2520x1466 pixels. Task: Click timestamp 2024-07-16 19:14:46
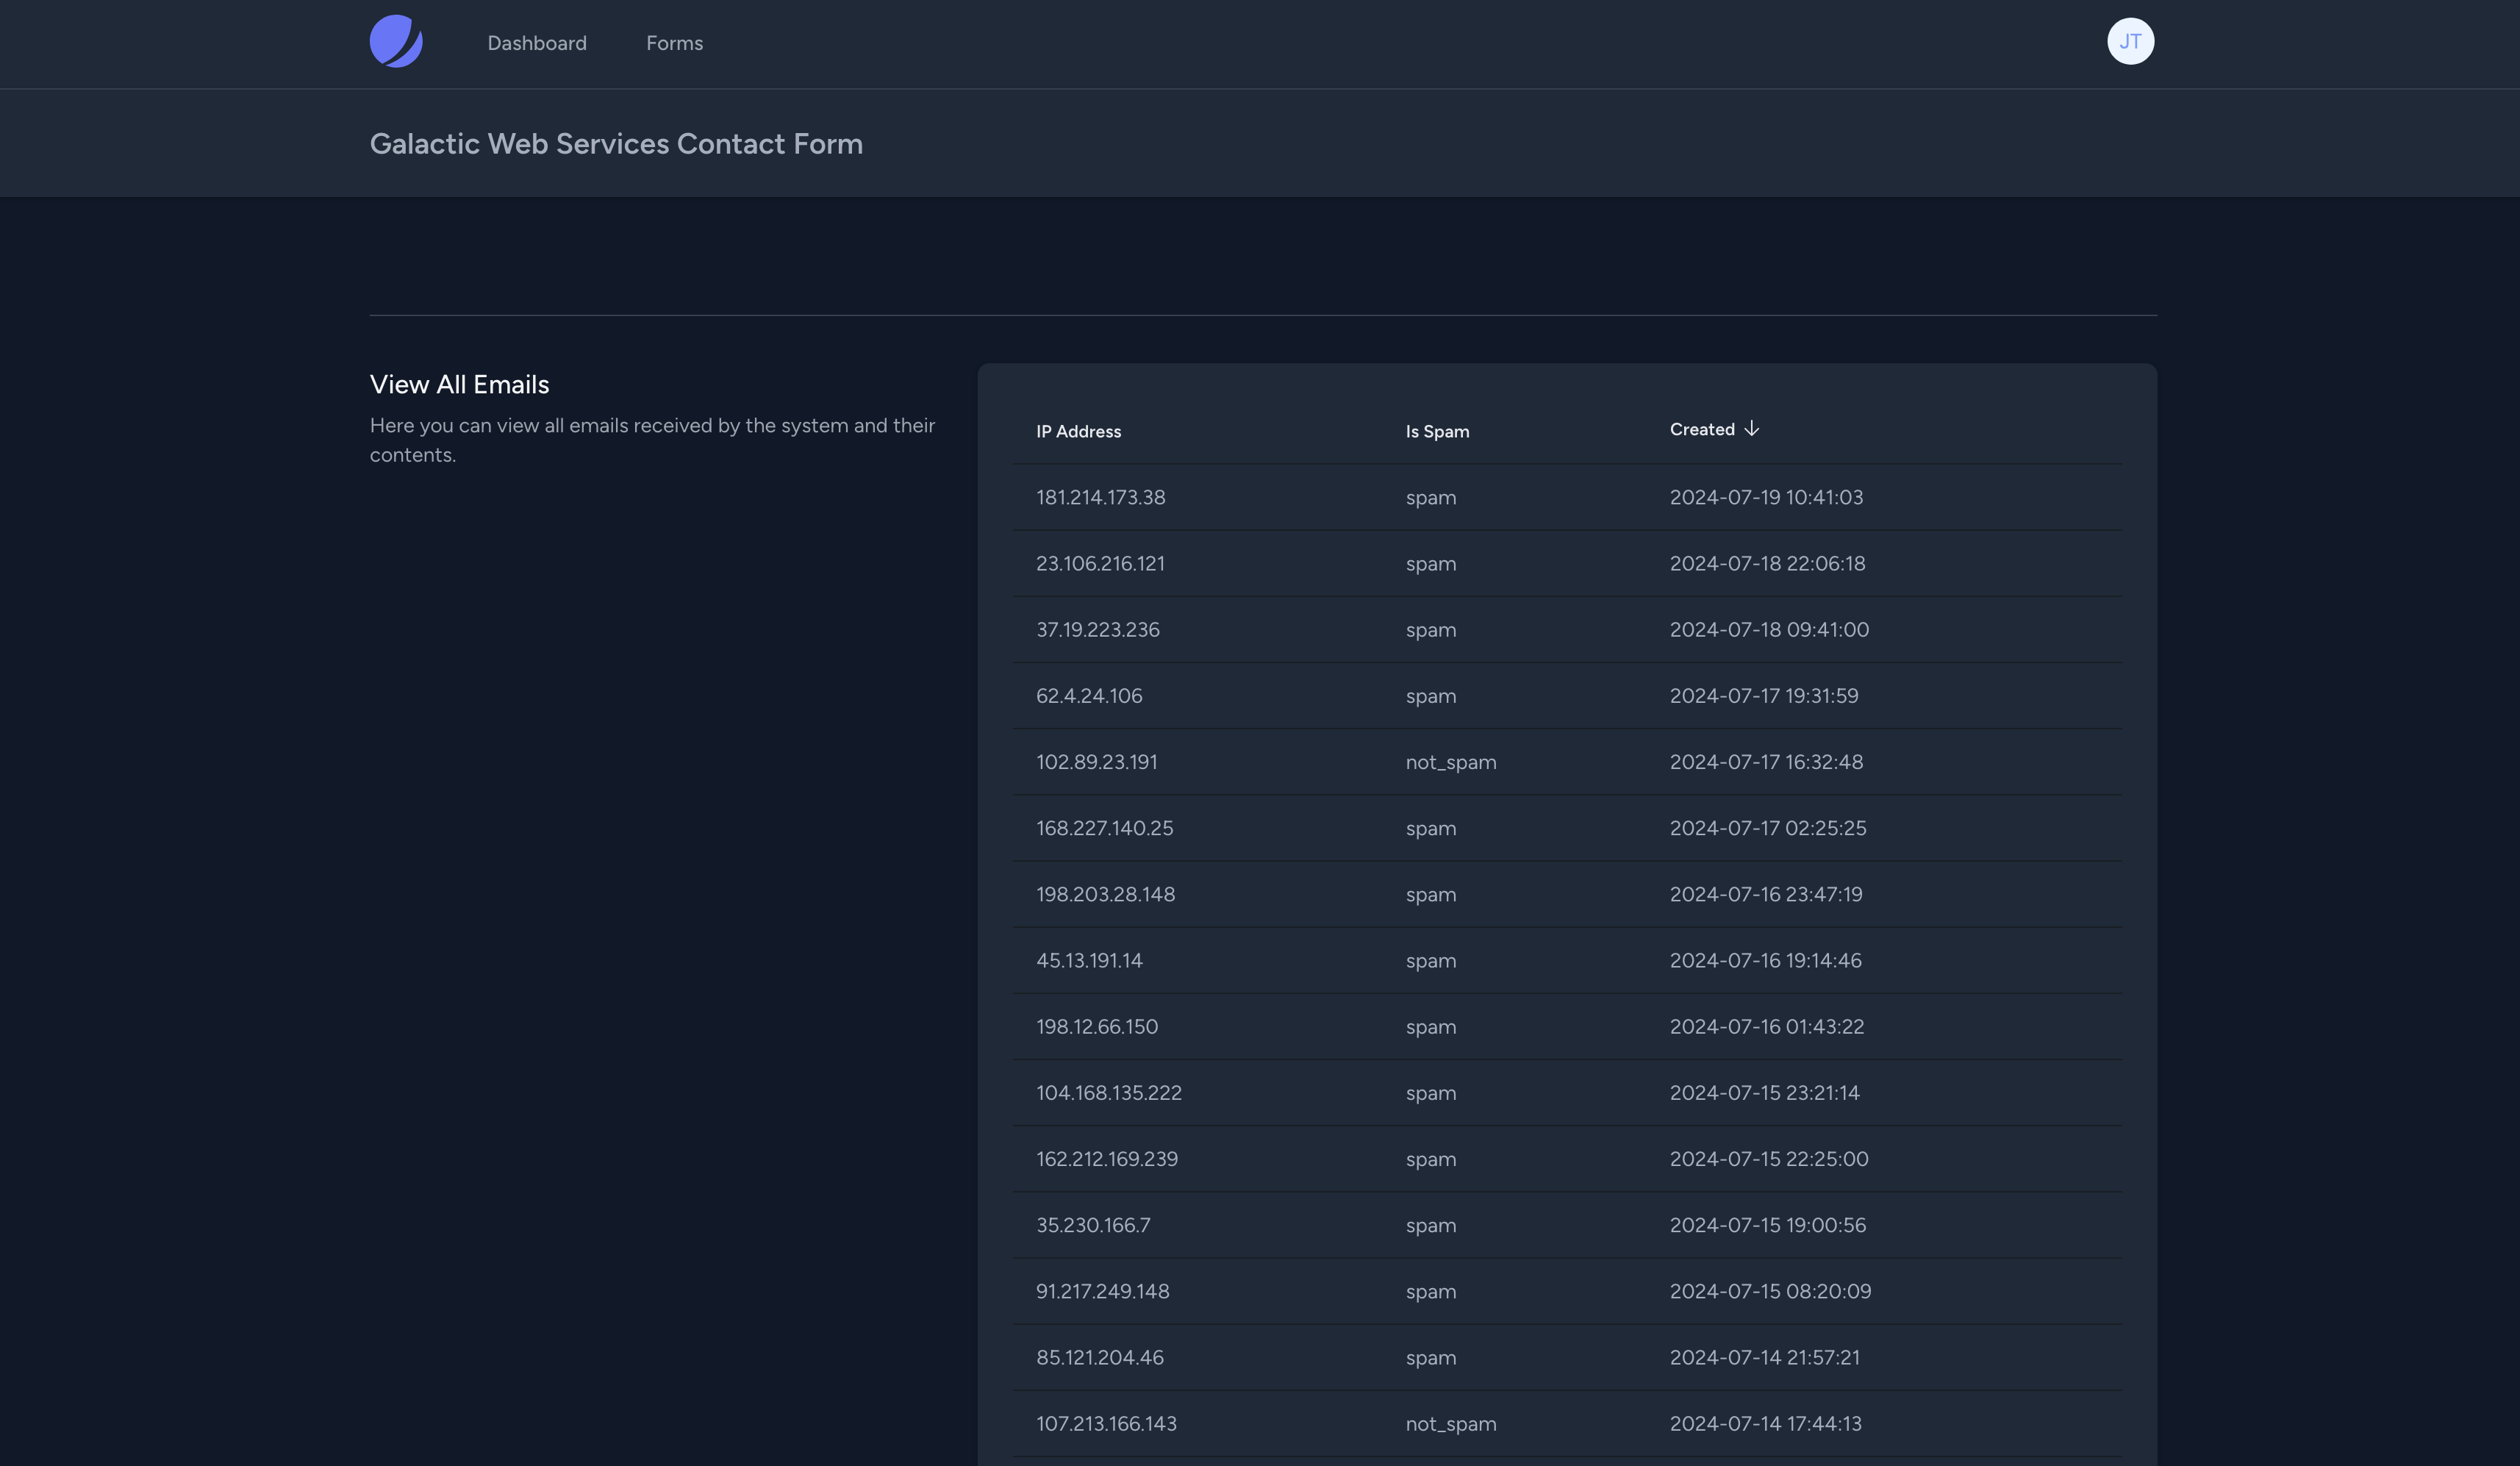click(1766, 960)
